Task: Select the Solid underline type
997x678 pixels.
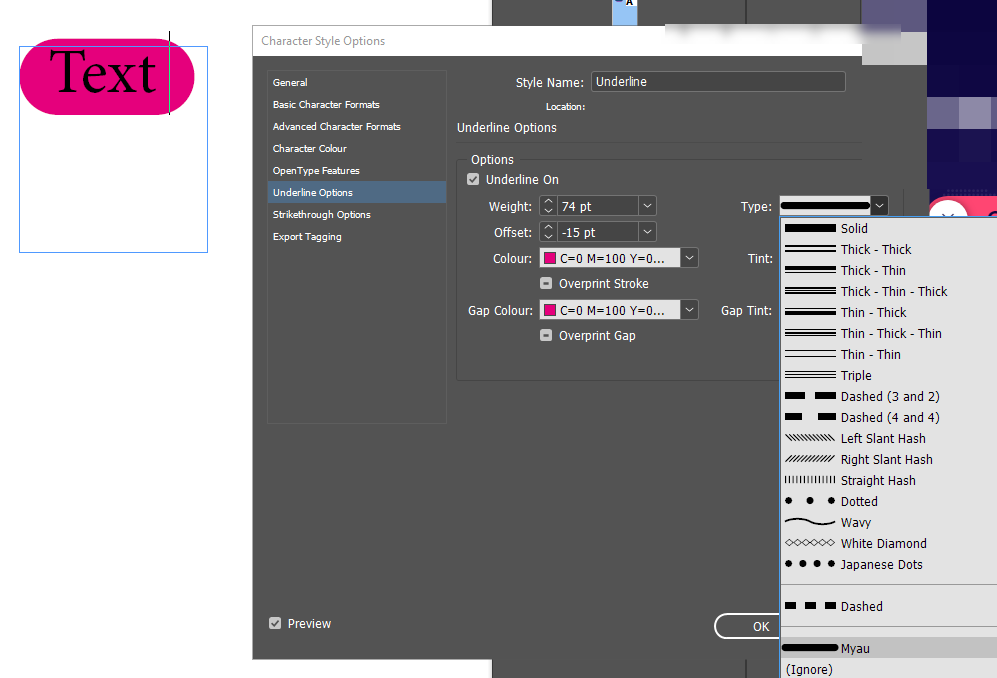Action: tap(855, 228)
